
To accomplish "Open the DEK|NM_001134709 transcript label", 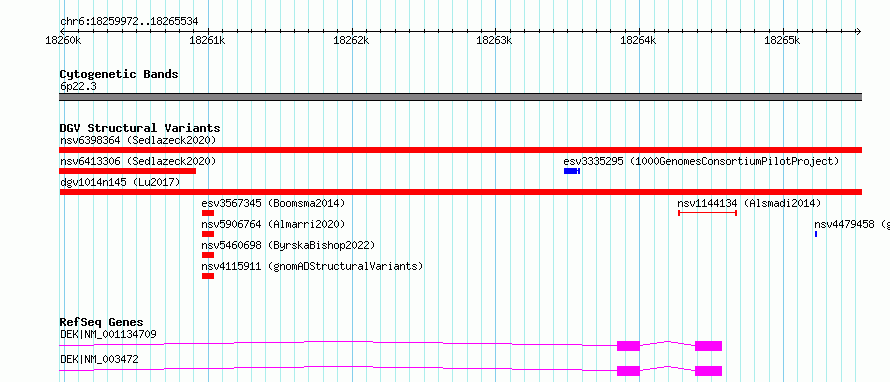I will 108,334.
